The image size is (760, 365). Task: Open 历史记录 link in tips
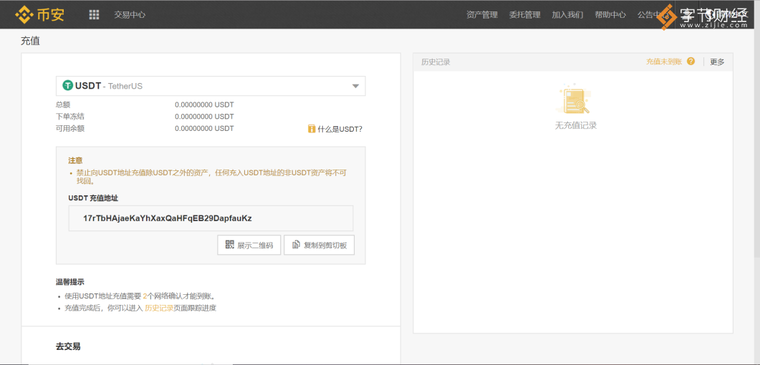point(159,308)
